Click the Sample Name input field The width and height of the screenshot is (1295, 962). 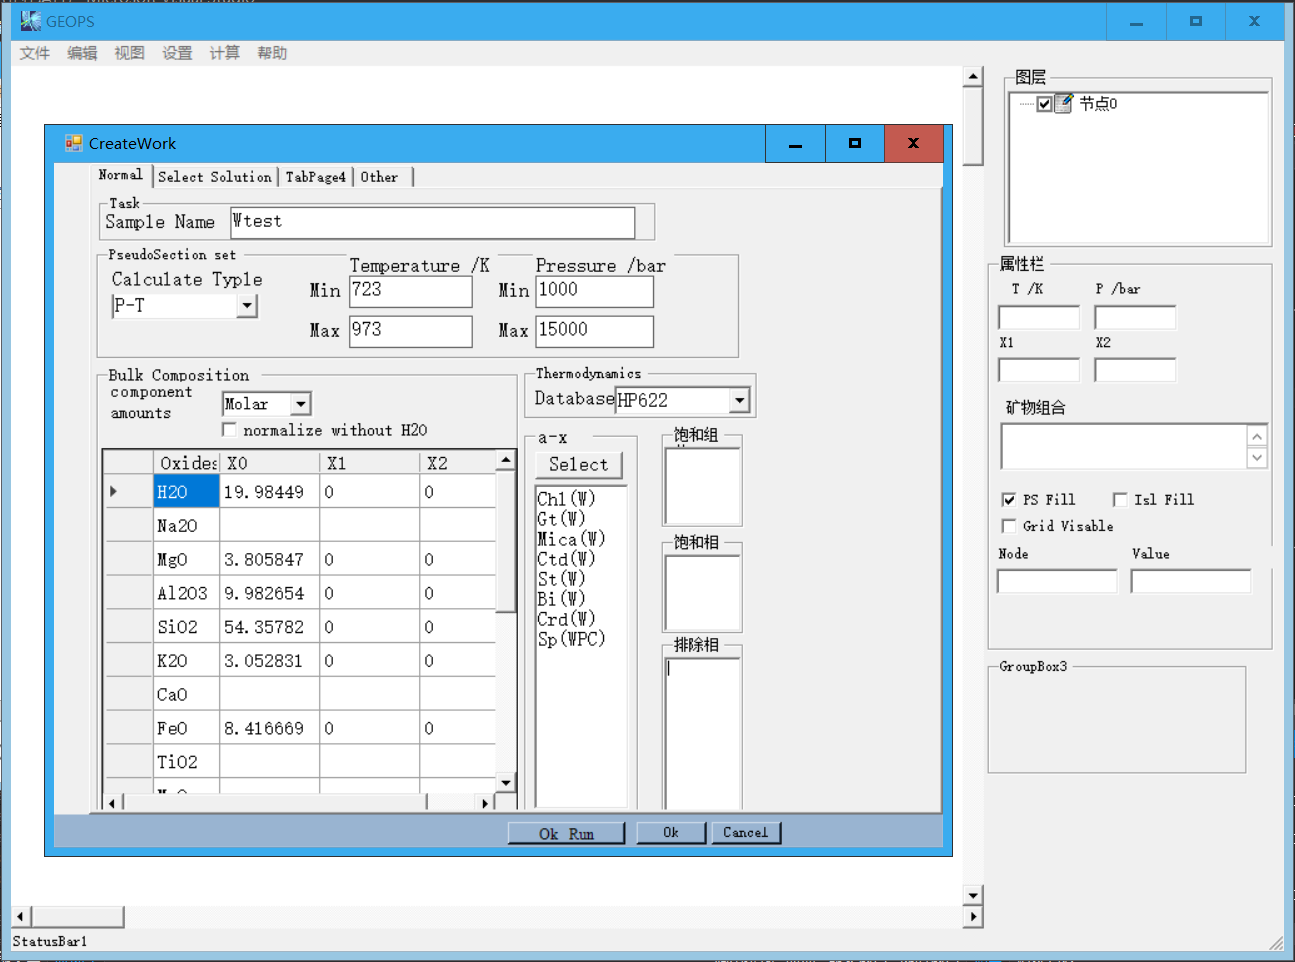click(432, 222)
